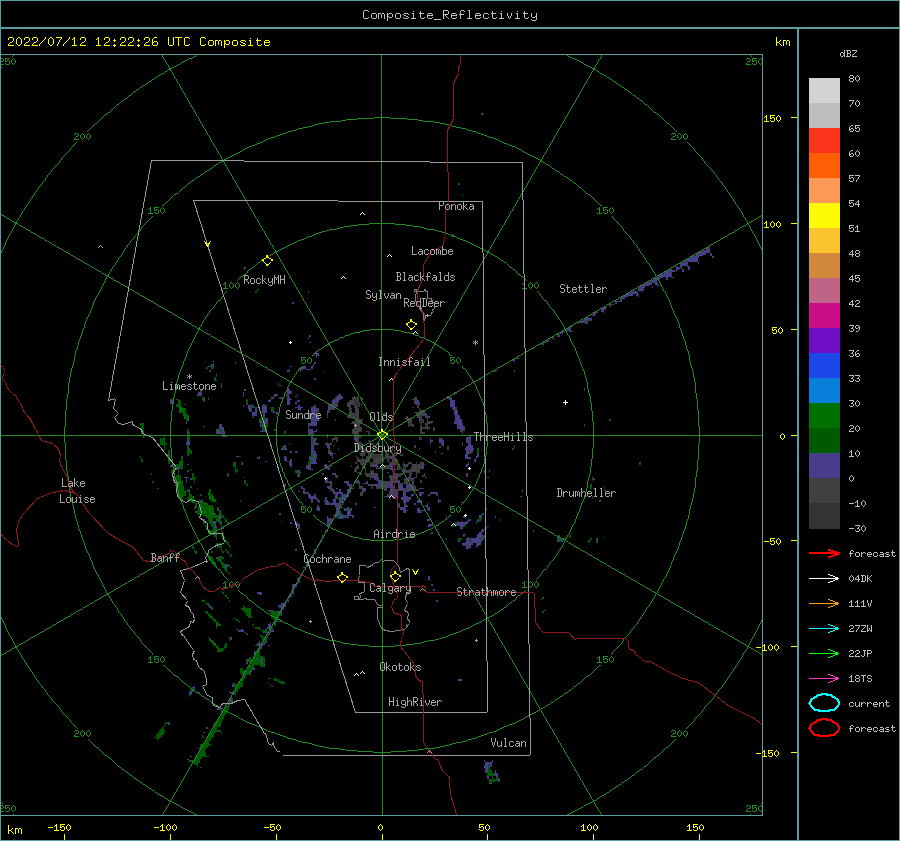Click the Banff town label
This screenshot has height=841, width=900.
click(165, 557)
